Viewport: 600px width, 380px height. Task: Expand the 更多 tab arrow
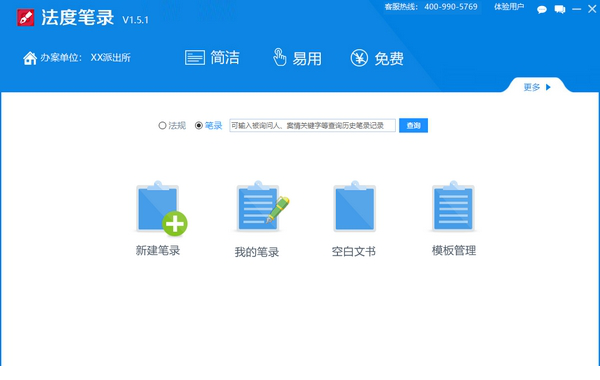click(x=548, y=87)
